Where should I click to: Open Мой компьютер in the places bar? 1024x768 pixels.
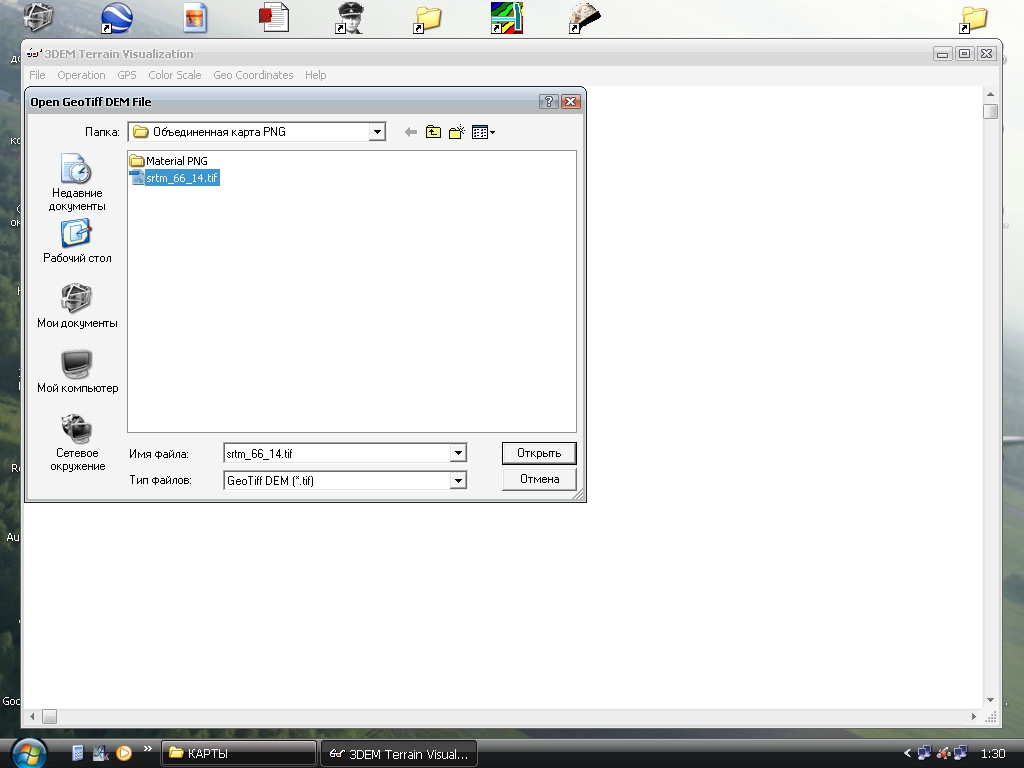[77, 372]
